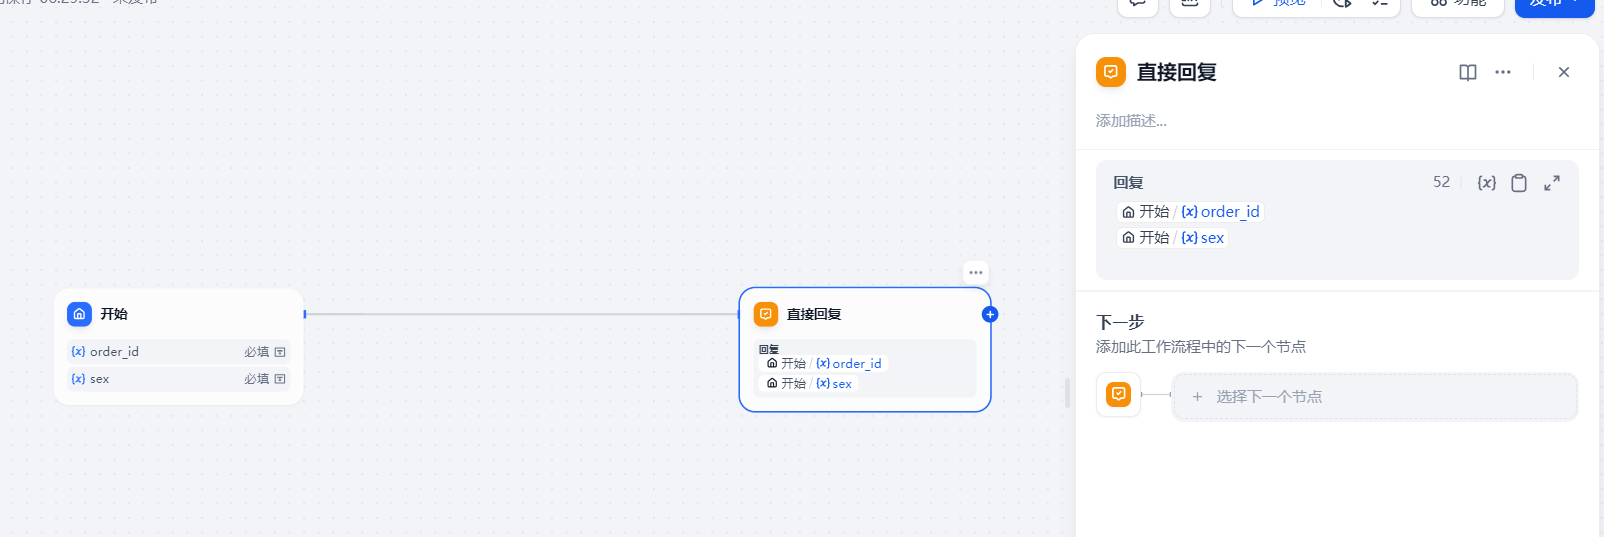The height and width of the screenshot is (537, 1604).
Task: Open the help docs book icon
Action: (1467, 72)
